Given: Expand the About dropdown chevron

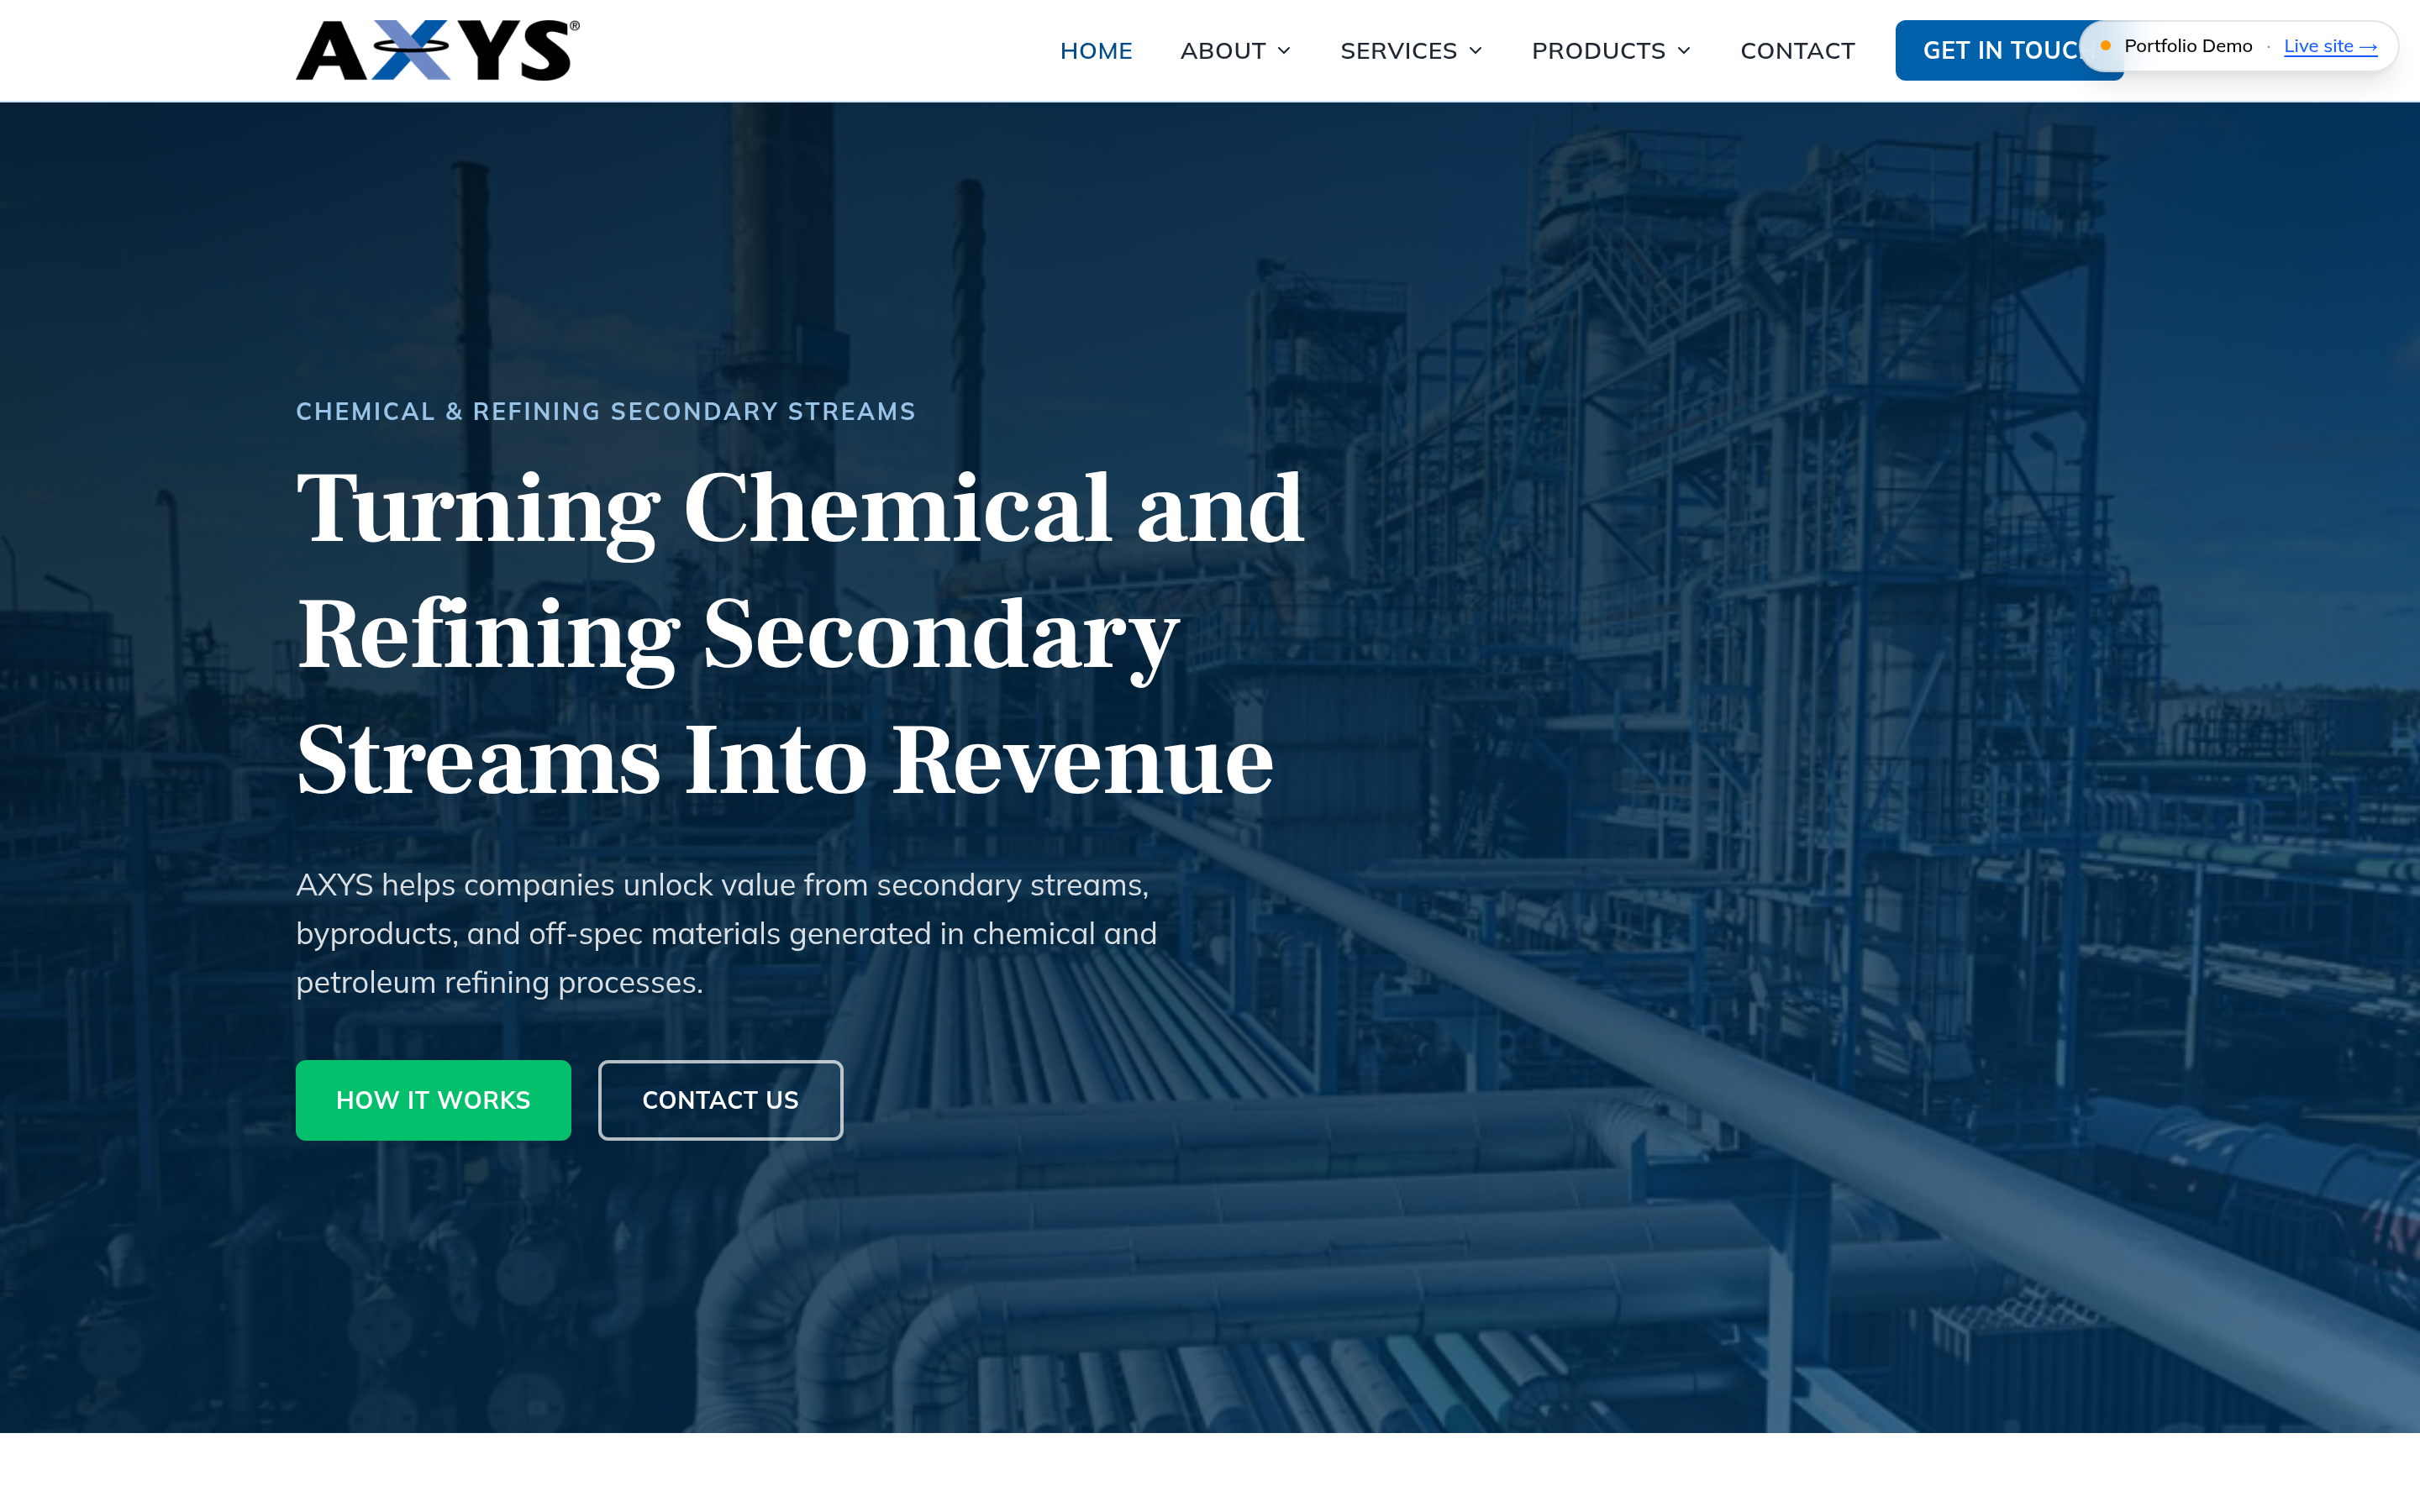Looking at the screenshot, I should click(1284, 51).
